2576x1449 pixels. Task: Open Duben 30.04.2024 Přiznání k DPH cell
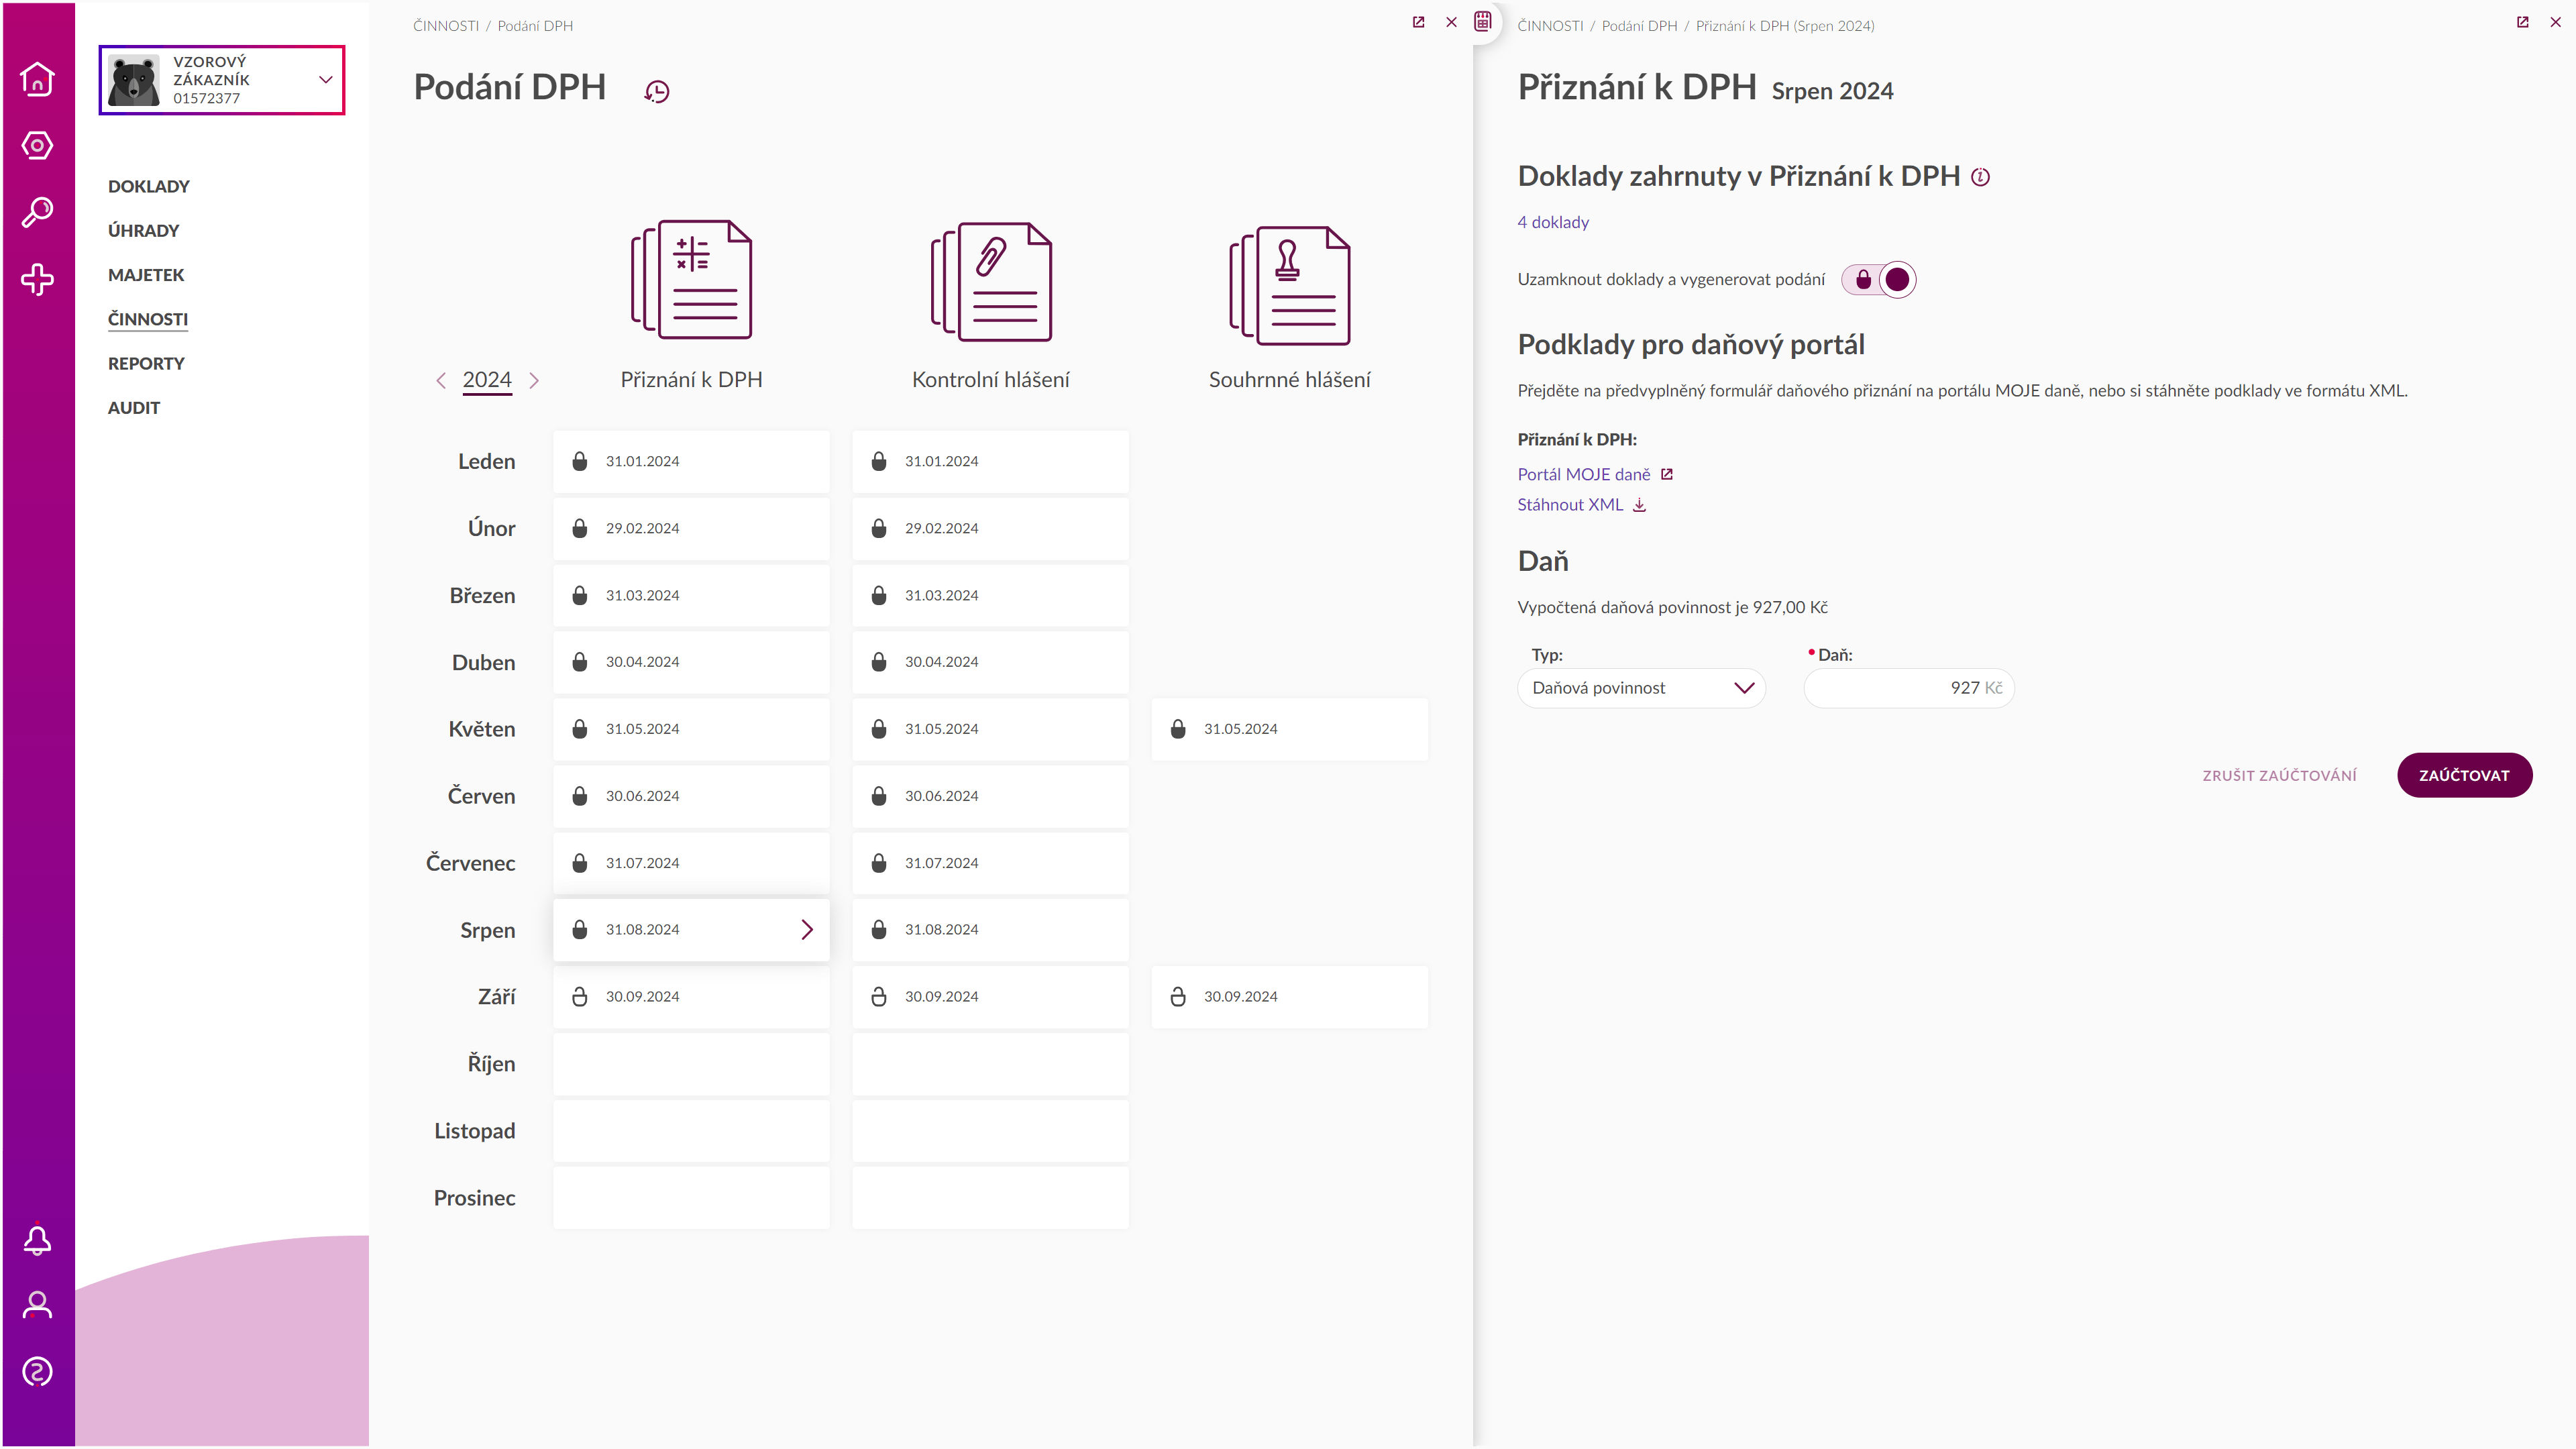691,662
